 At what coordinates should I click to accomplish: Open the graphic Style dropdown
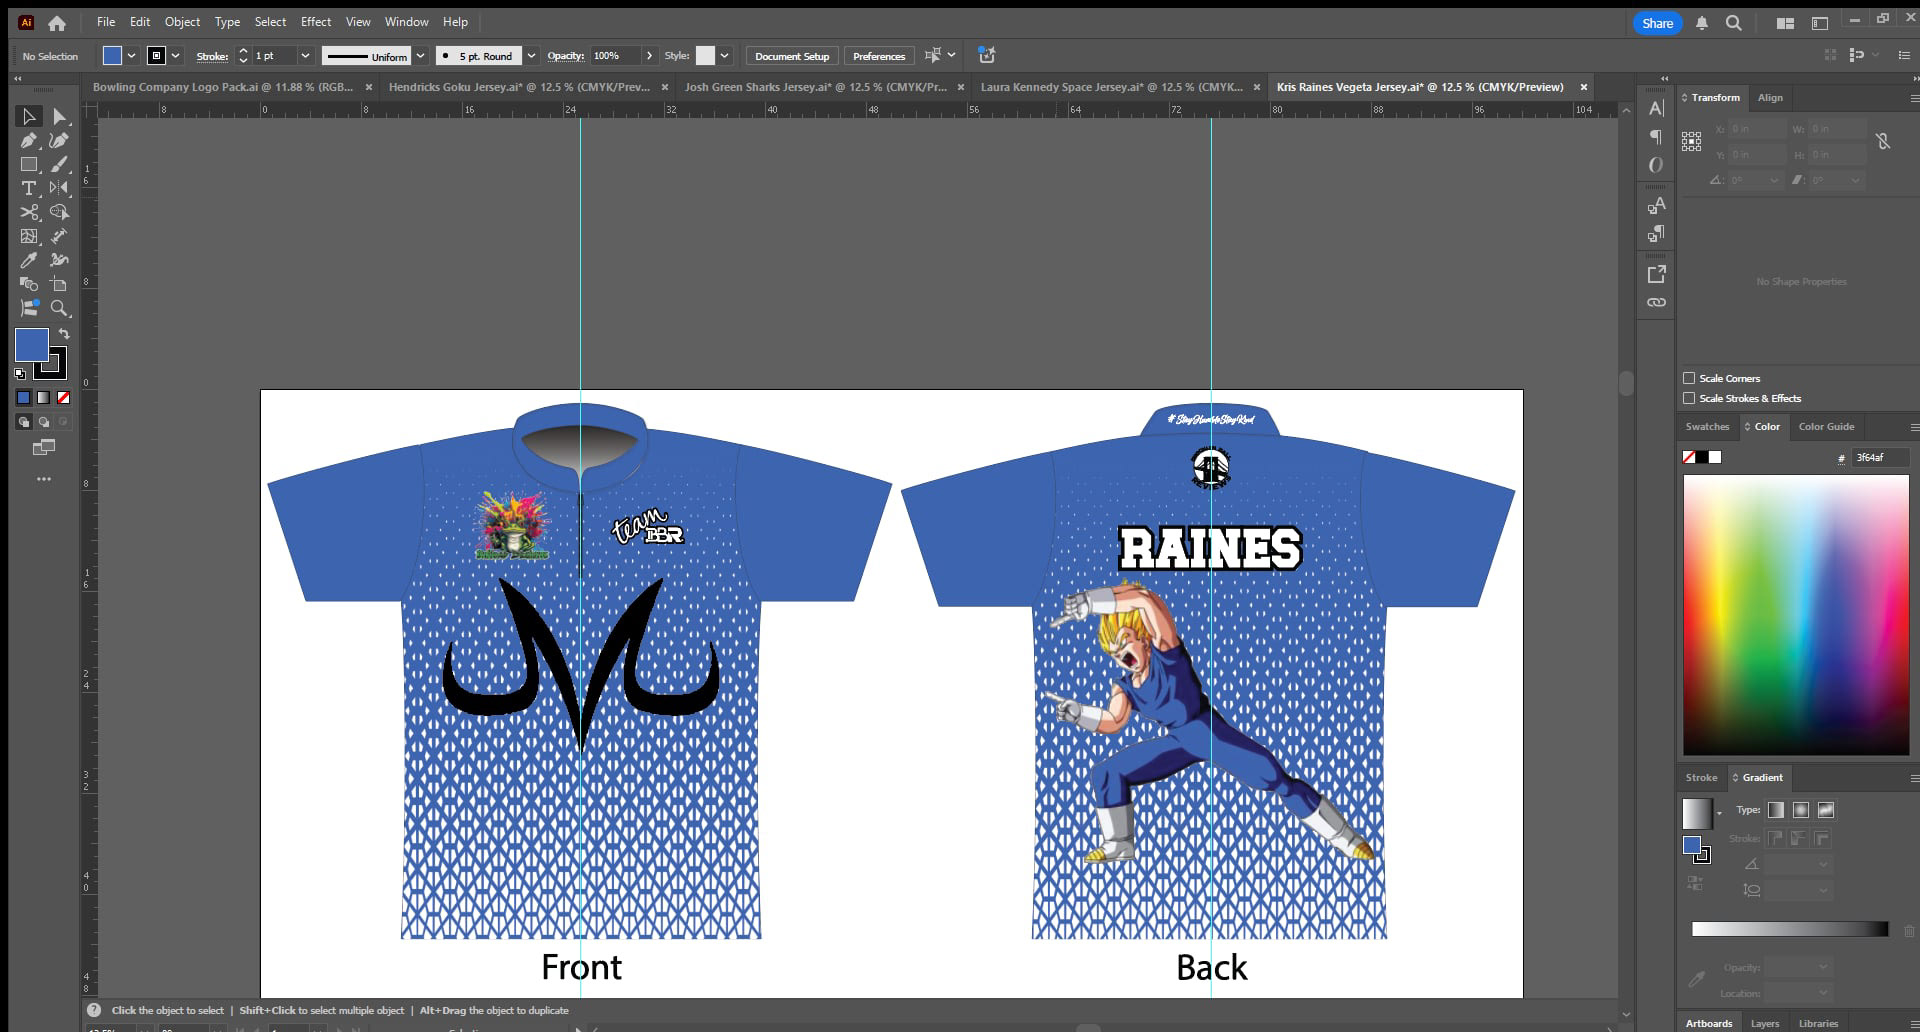(725, 56)
